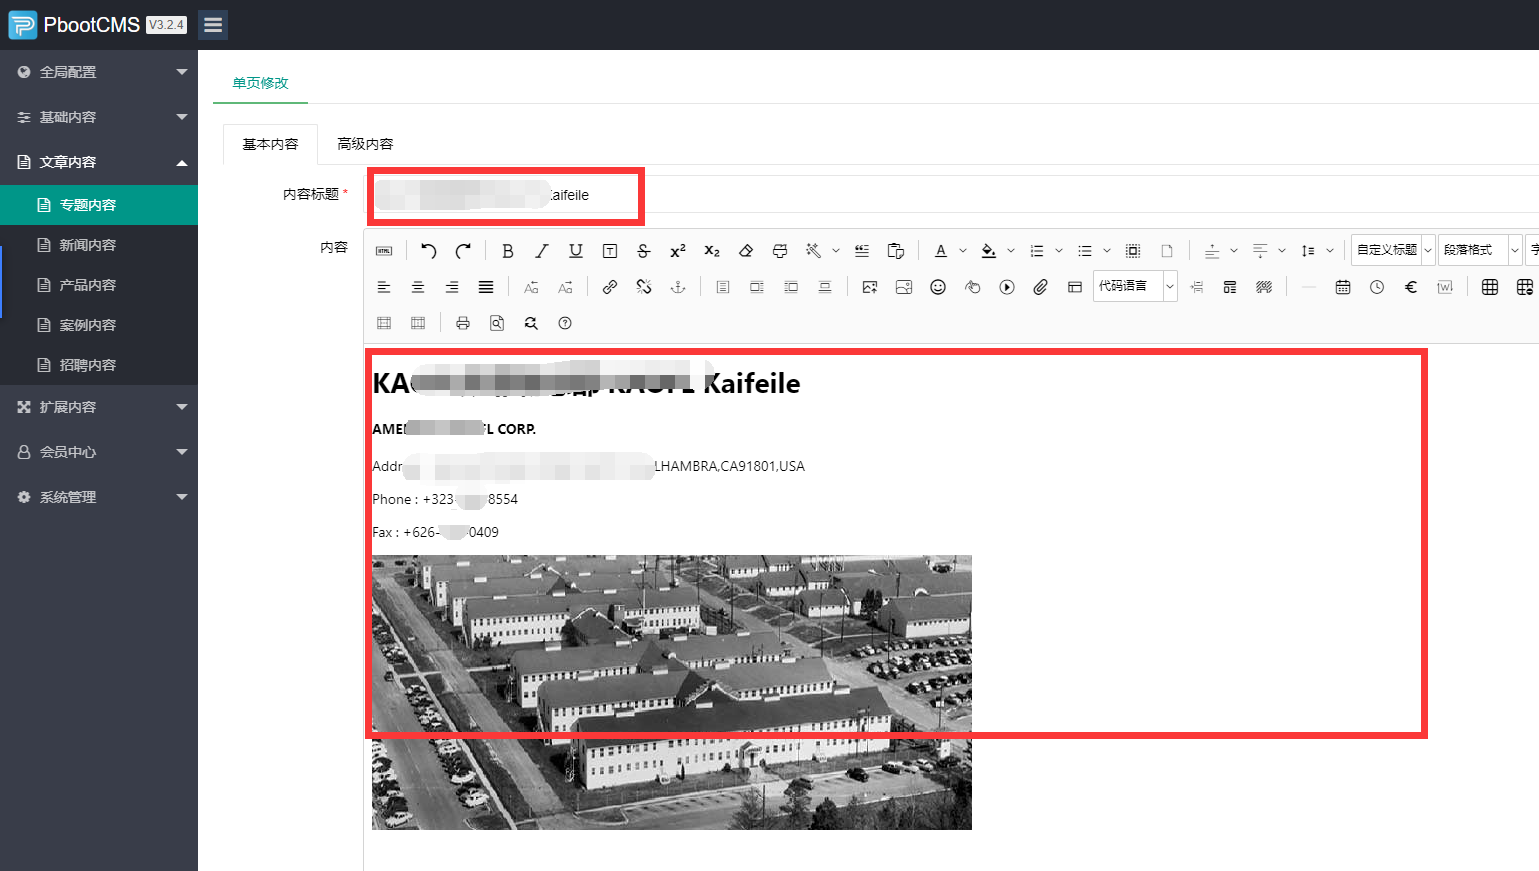Center align the text
Image resolution: width=1539 pixels, height=871 pixels.
click(418, 287)
